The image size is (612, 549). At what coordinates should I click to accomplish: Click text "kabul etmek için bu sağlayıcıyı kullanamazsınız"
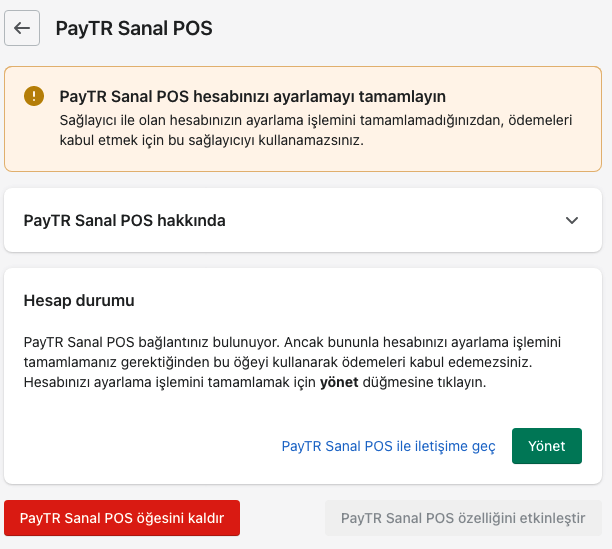tap(211, 140)
